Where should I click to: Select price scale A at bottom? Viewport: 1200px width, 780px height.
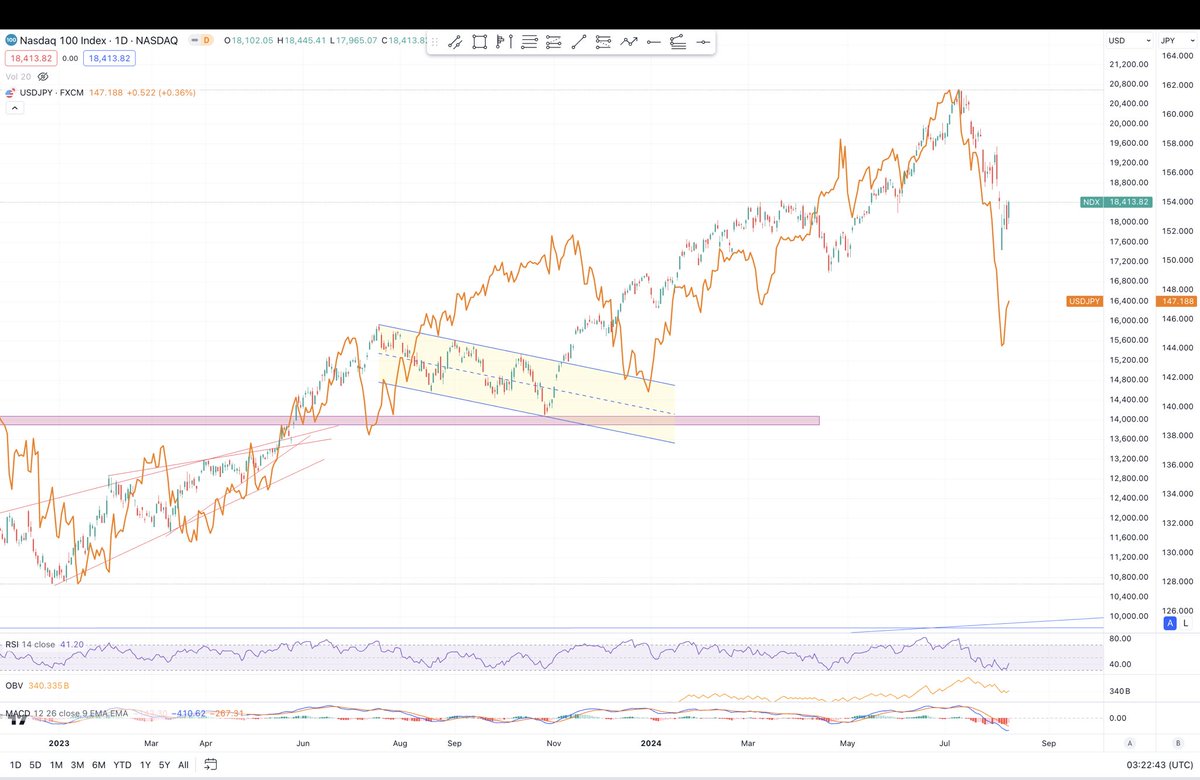coord(1129,743)
